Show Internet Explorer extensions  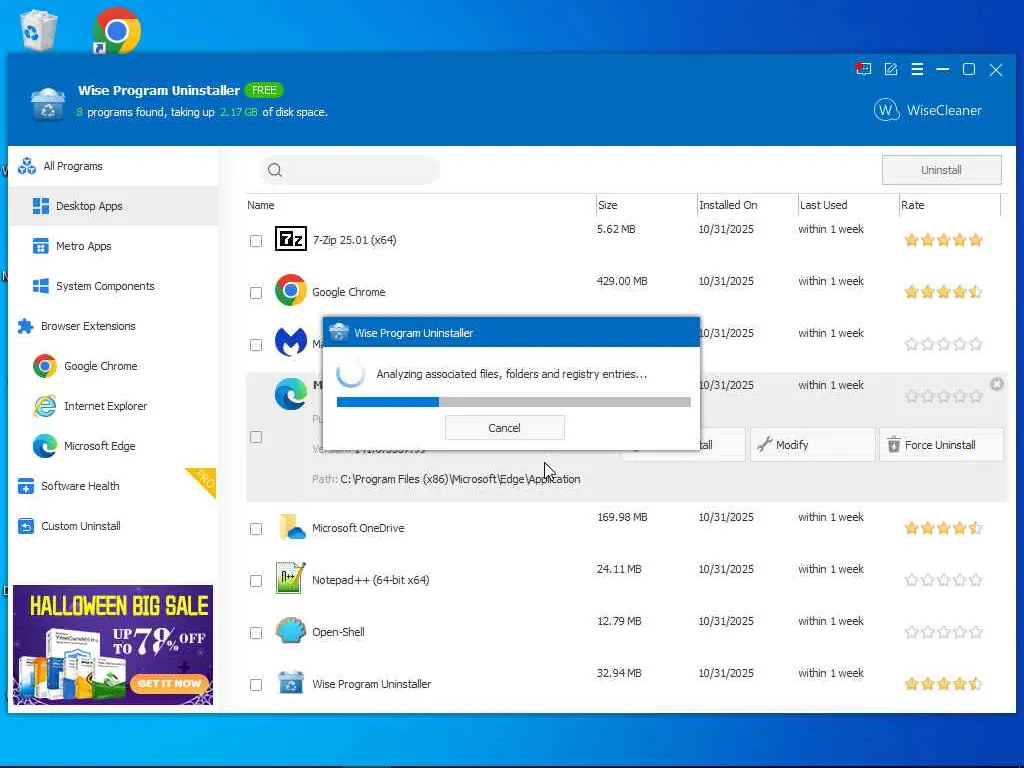pyautogui.click(x=114, y=406)
